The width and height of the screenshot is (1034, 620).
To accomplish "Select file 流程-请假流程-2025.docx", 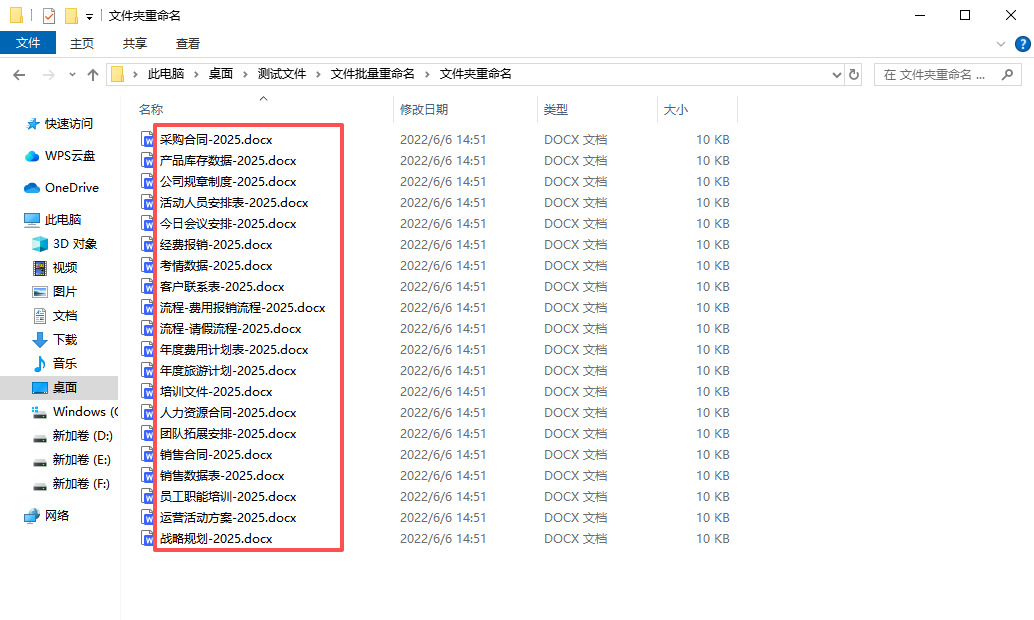I will (230, 328).
